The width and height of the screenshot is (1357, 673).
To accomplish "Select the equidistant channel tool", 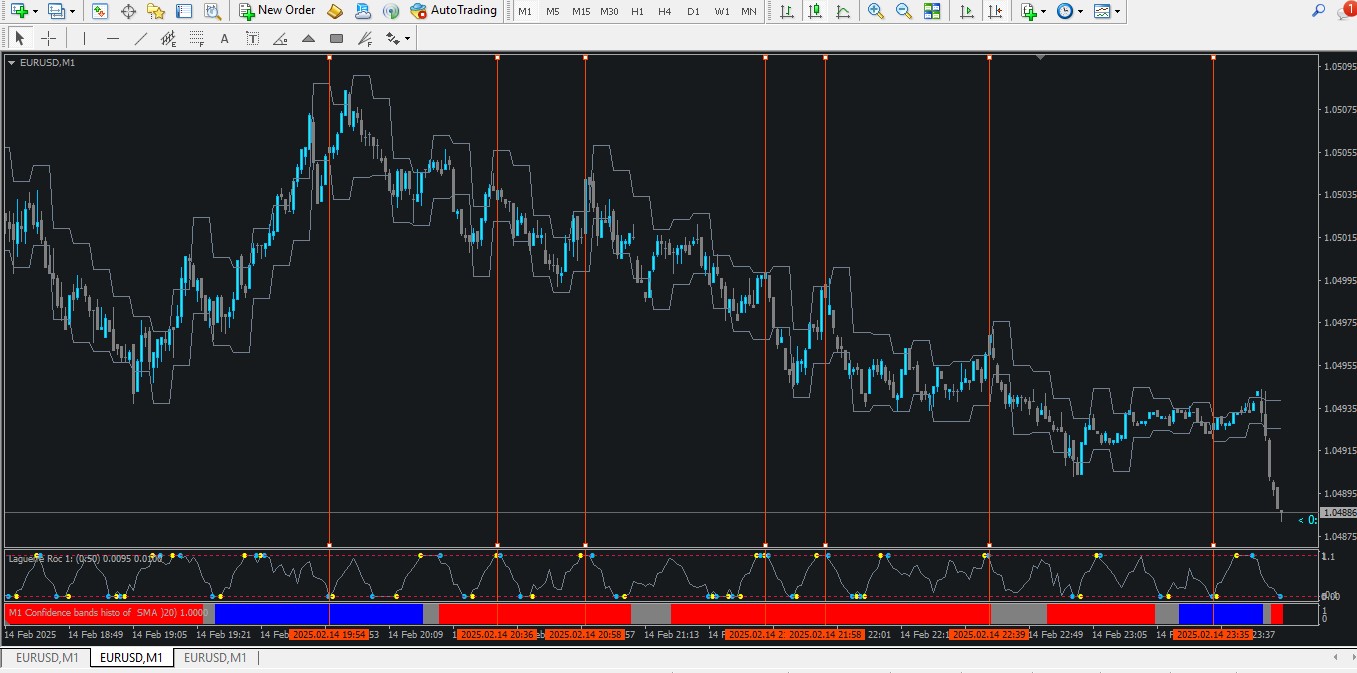I will (x=168, y=39).
